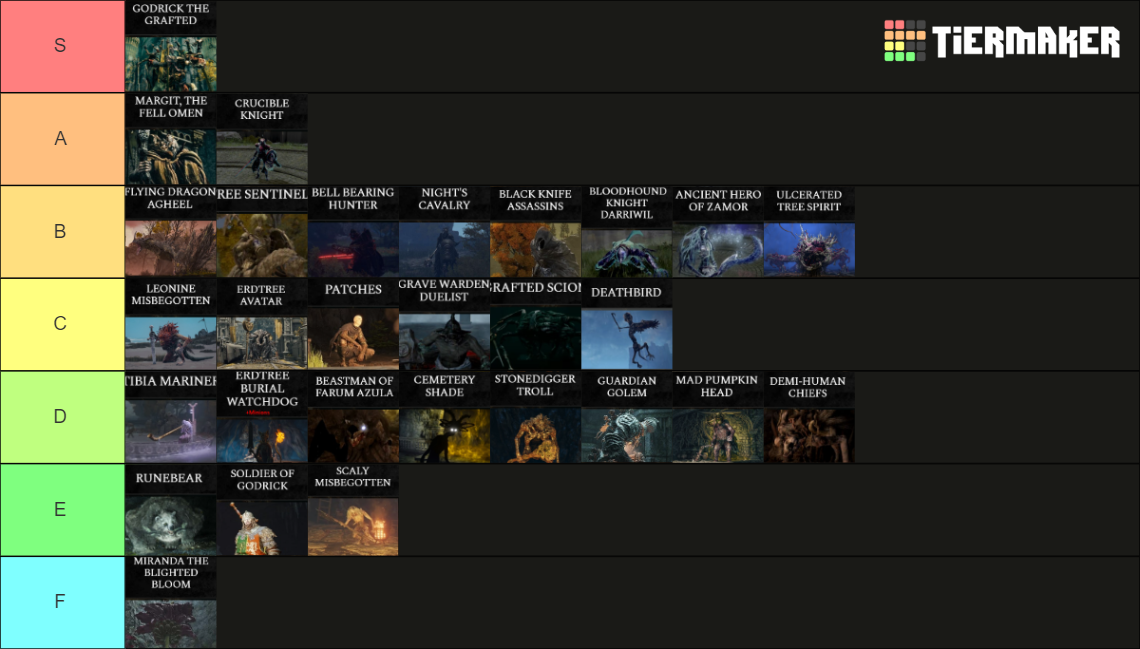The width and height of the screenshot is (1140, 649).
Task: Click the TIERMAKER wordmark text
Action: coord(1027,41)
